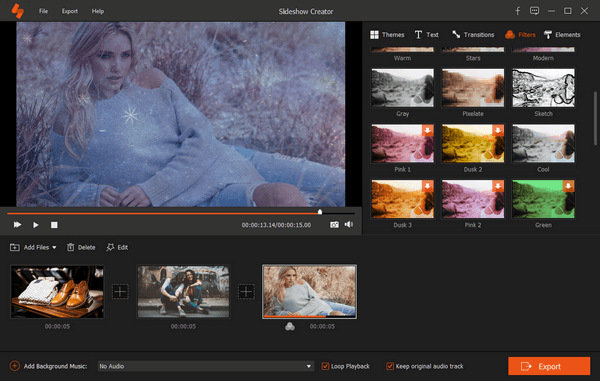
Task: Click the orange Export button
Action: (x=549, y=366)
